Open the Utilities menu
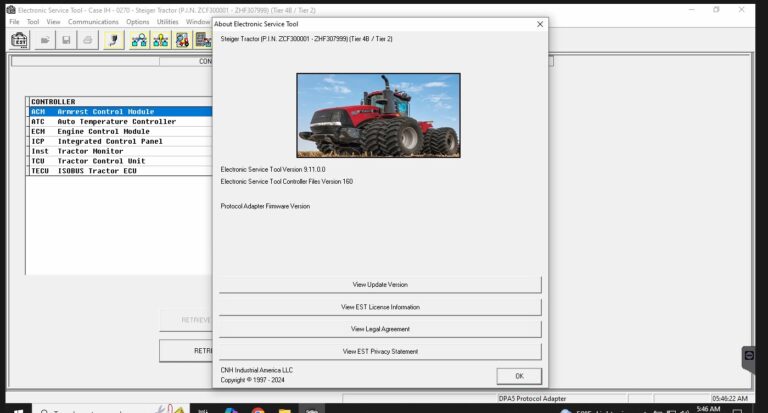The height and width of the screenshot is (413, 768). point(168,22)
